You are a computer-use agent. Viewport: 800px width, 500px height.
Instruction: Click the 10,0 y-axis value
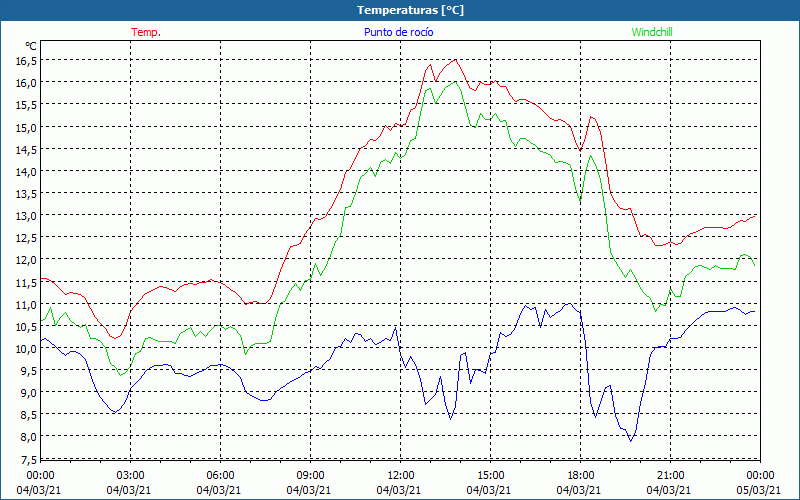(x=26, y=348)
